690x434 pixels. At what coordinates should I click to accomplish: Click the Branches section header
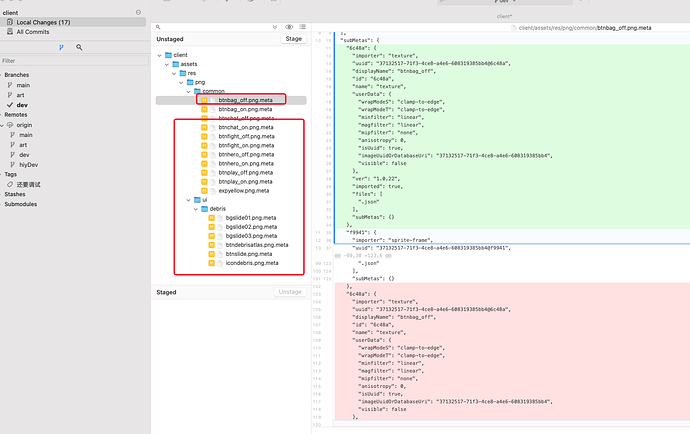click(x=17, y=75)
